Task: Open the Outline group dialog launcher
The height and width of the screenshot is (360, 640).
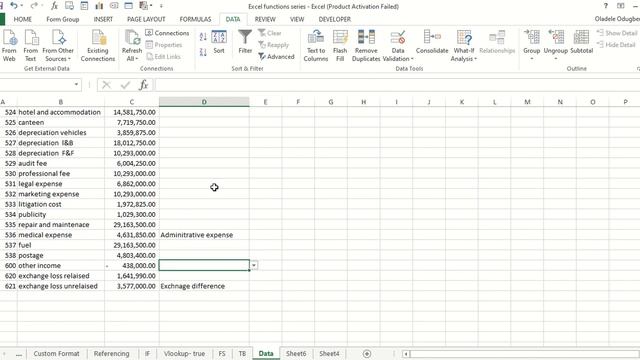Action: (x=638, y=69)
